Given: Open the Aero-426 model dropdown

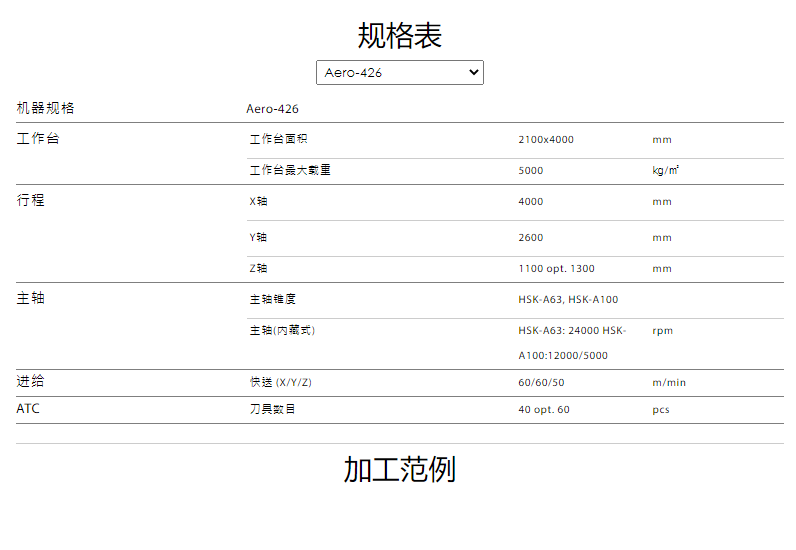Looking at the screenshot, I should (400, 73).
